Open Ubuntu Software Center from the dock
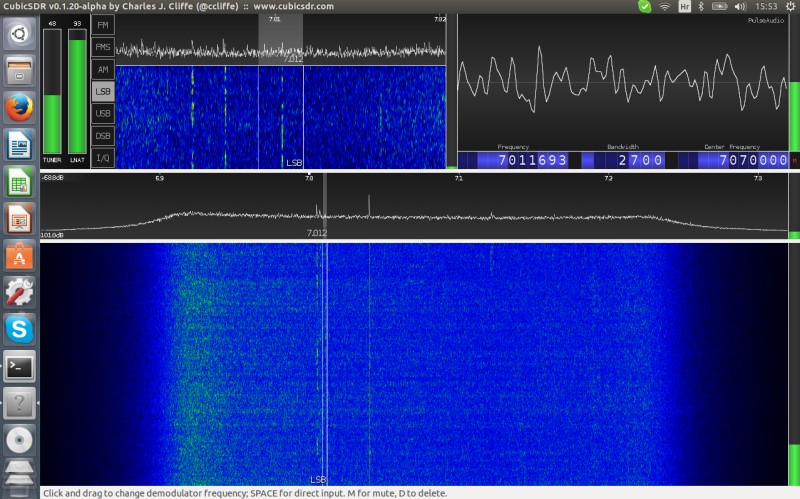The width and height of the screenshot is (800, 499). 19,255
